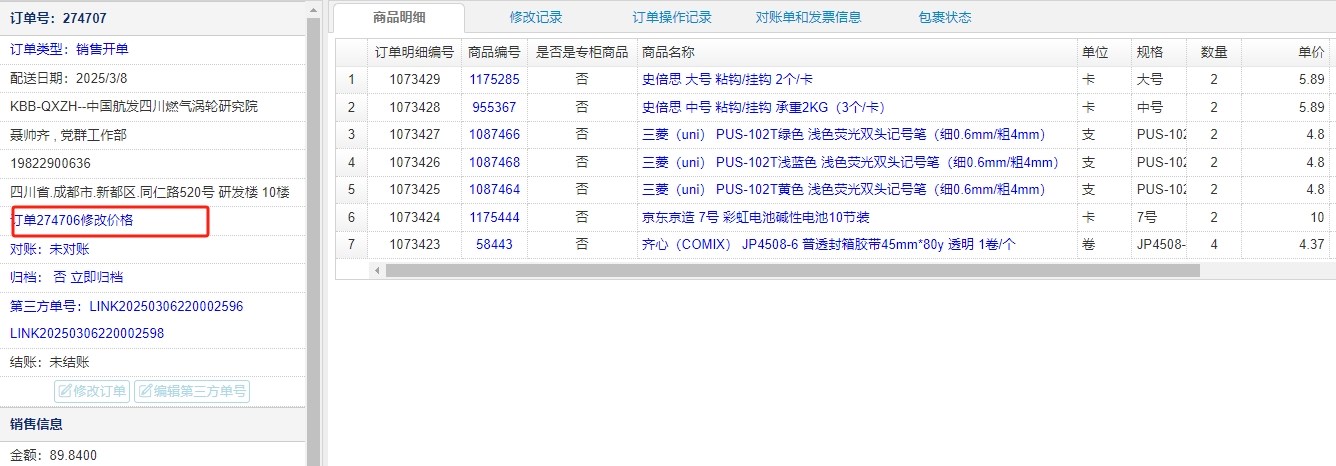
Task: Click third-party number LINK20250306220002598
Action: (87, 333)
